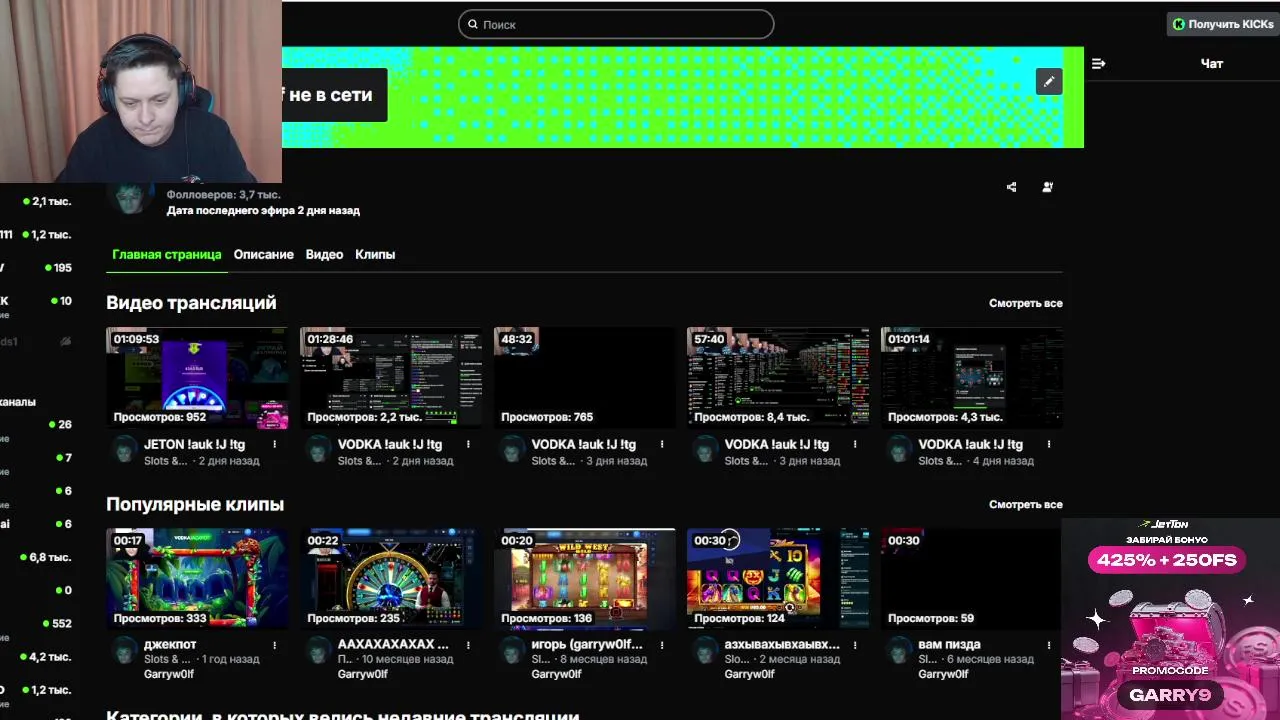1280x720 pixels.
Task: Click the pencil edit banner icon
Action: tap(1048, 82)
